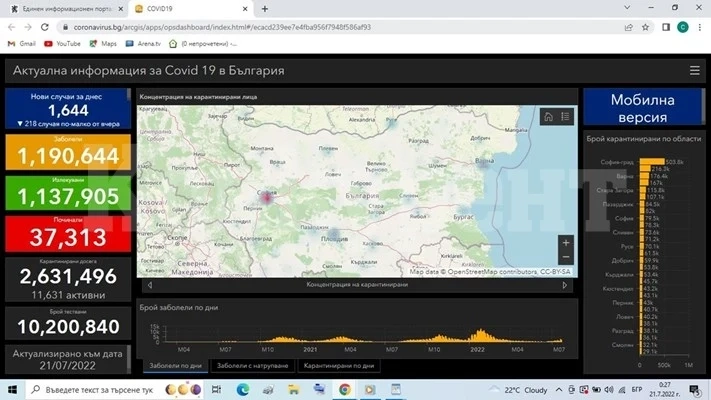
Task: Open a new browser tab
Action: tap(264, 9)
